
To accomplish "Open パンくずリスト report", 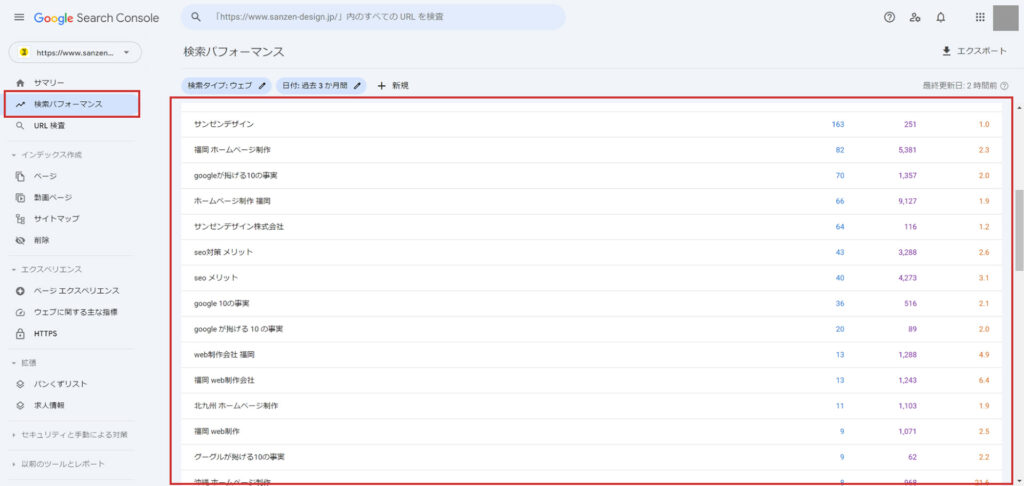I will coord(61,384).
